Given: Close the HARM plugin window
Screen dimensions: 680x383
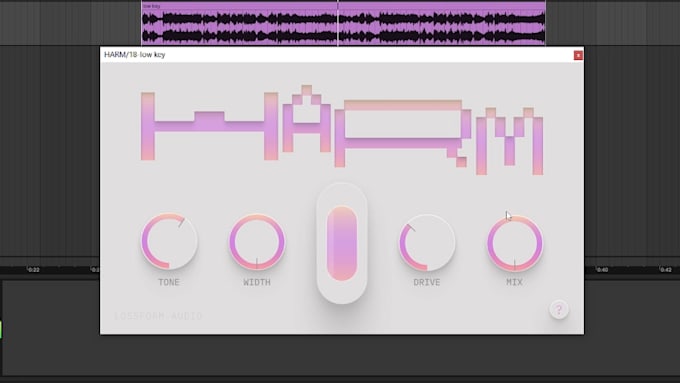Looking at the screenshot, I should [x=578, y=55].
